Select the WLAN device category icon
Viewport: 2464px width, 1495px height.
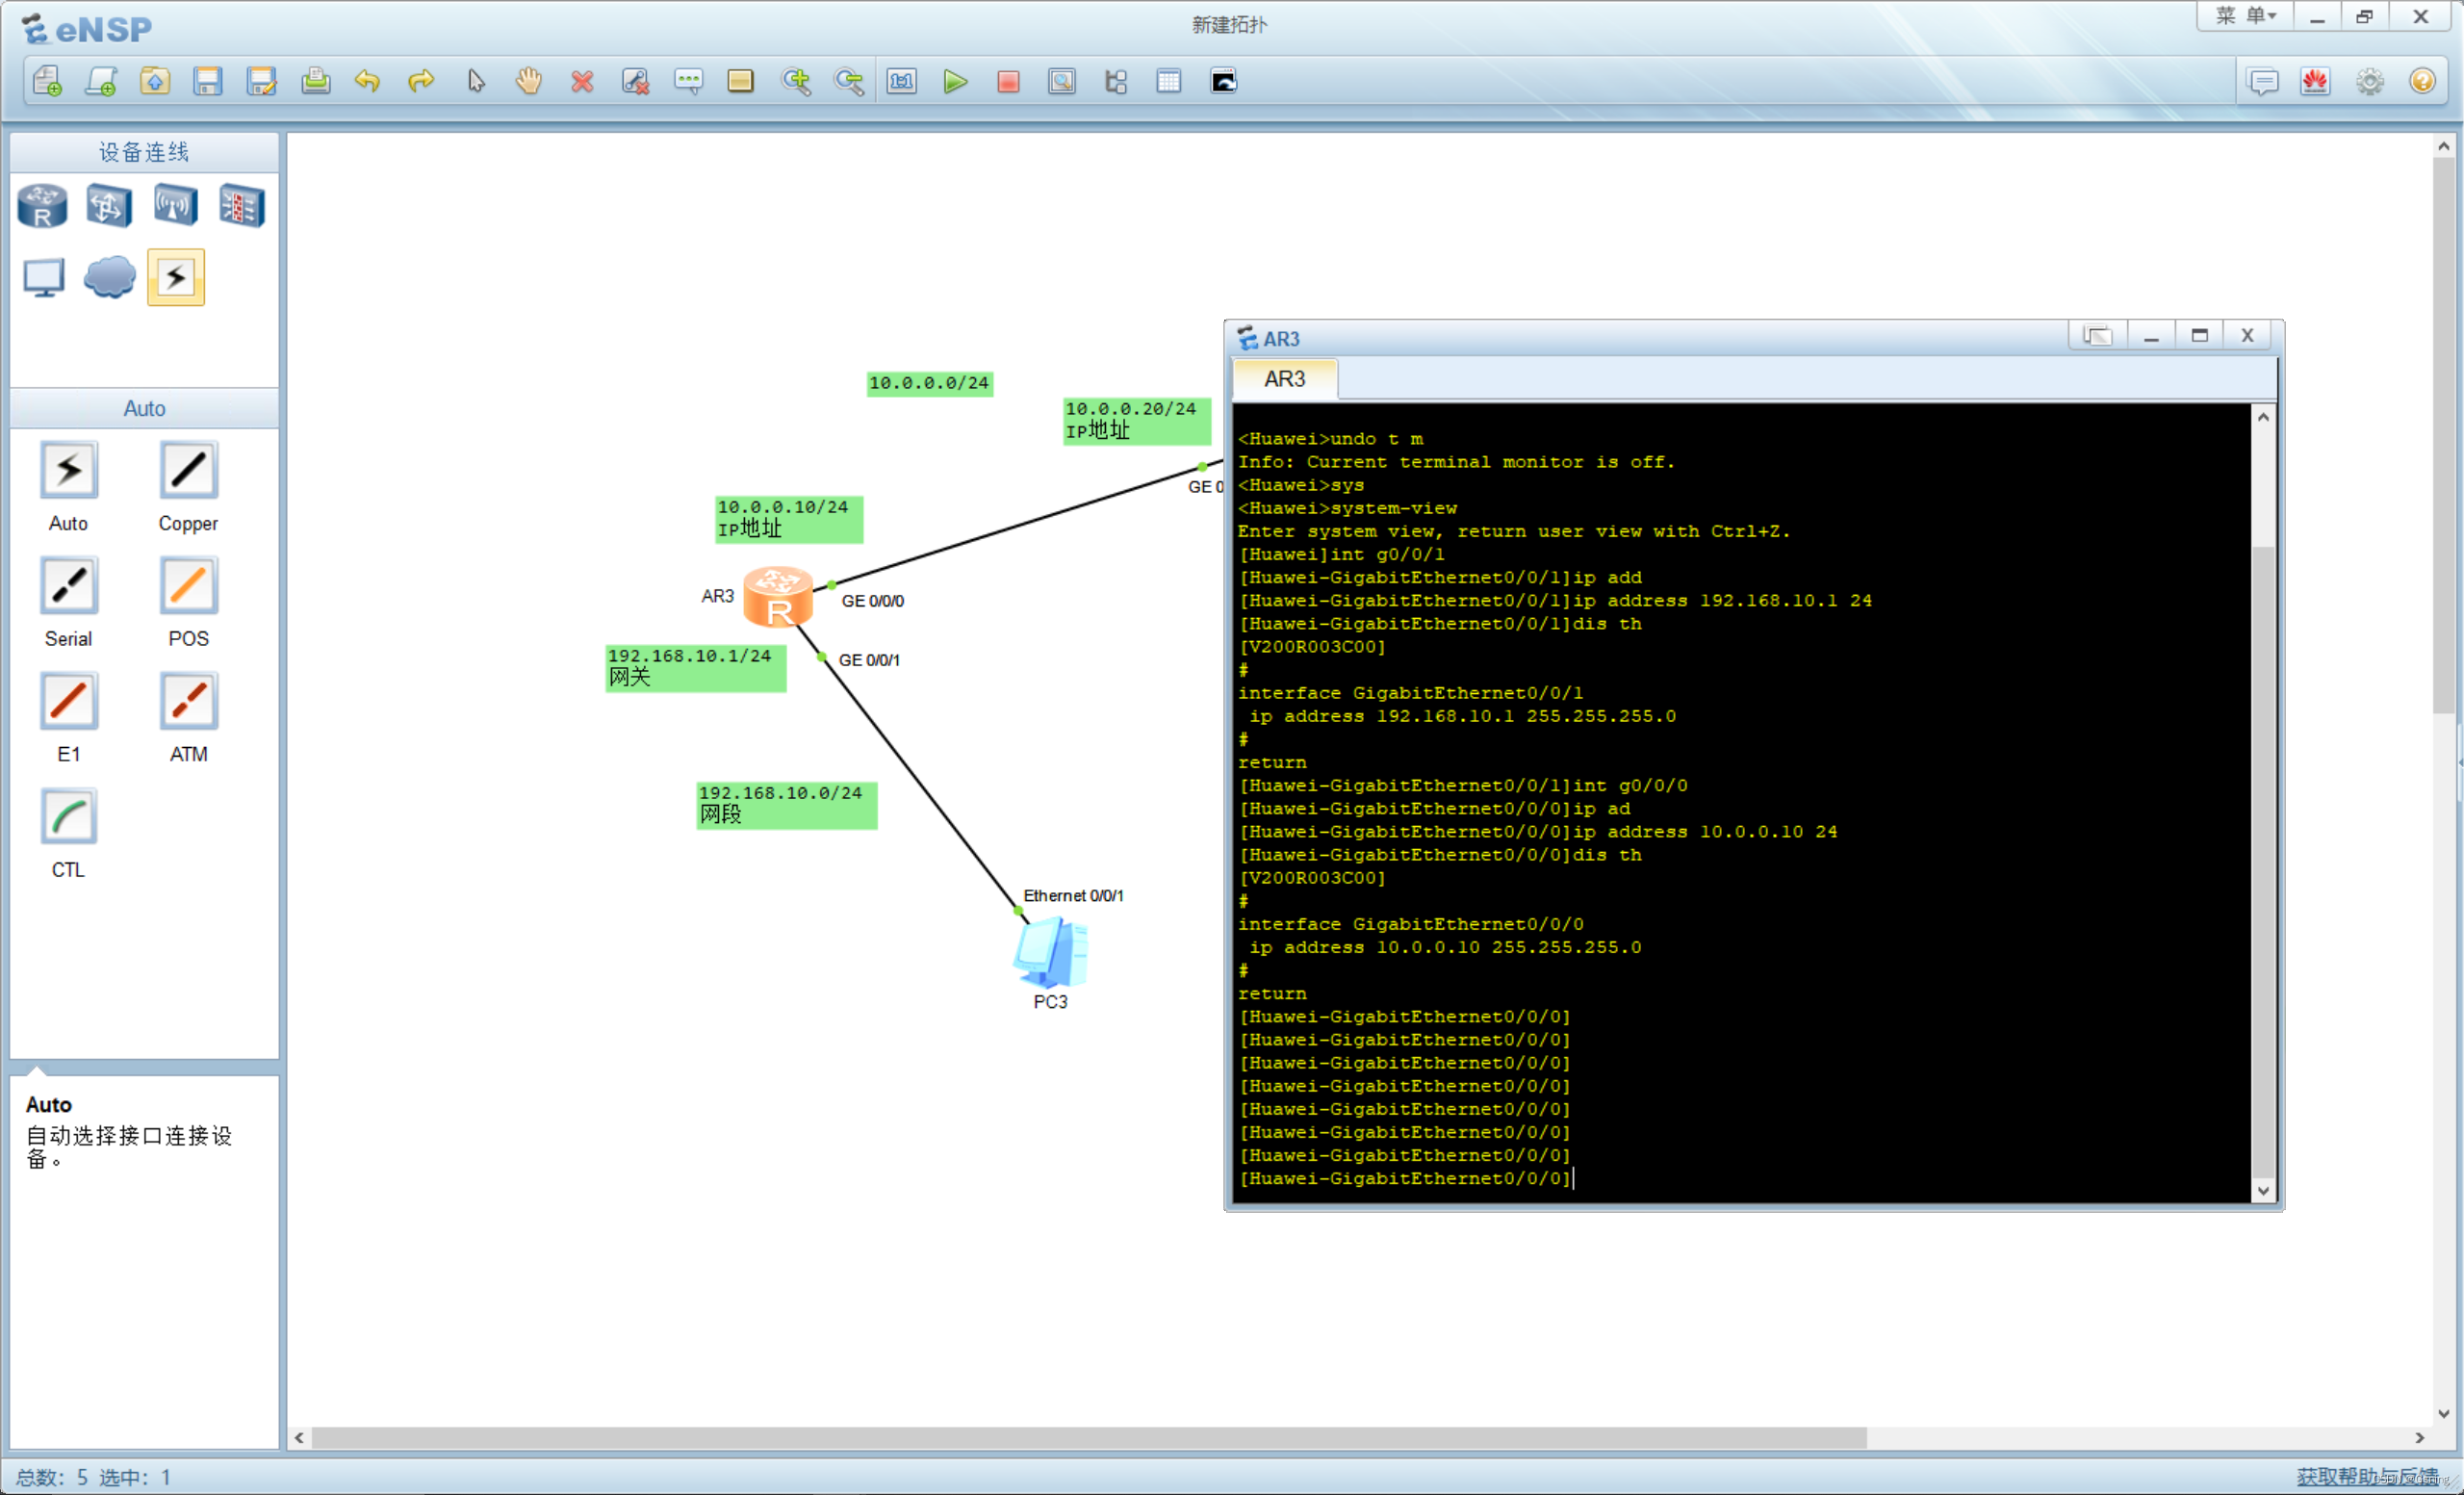(x=175, y=206)
